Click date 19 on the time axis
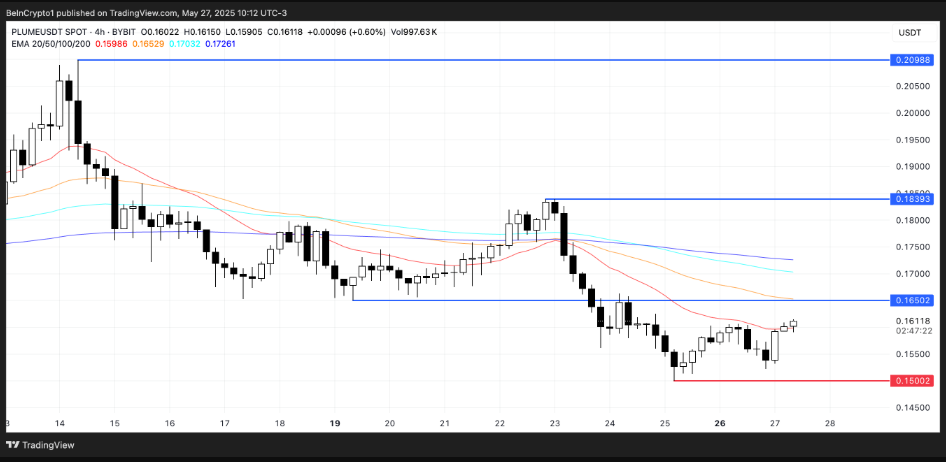The height and width of the screenshot is (462, 946). click(334, 423)
